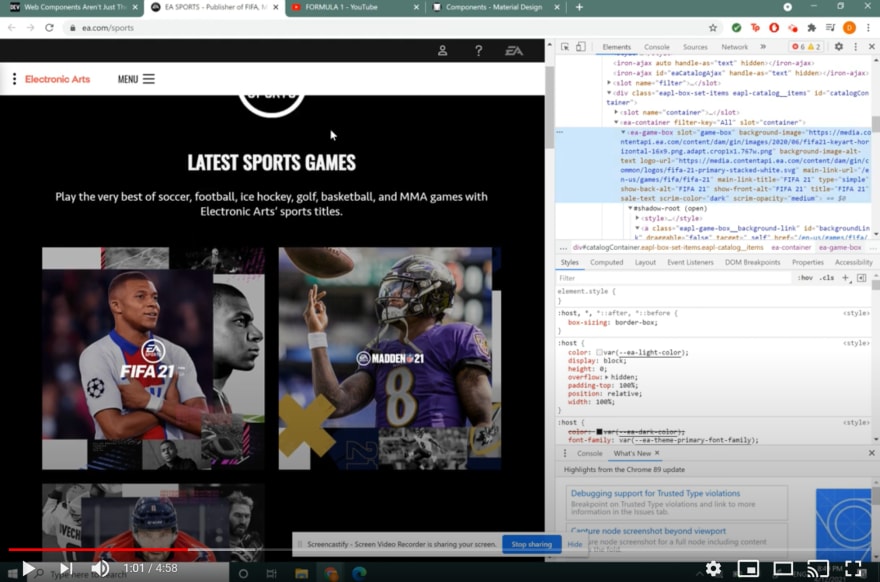Toggle computed styles sidebar icon
The image size is (880, 582).
[861, 278]
